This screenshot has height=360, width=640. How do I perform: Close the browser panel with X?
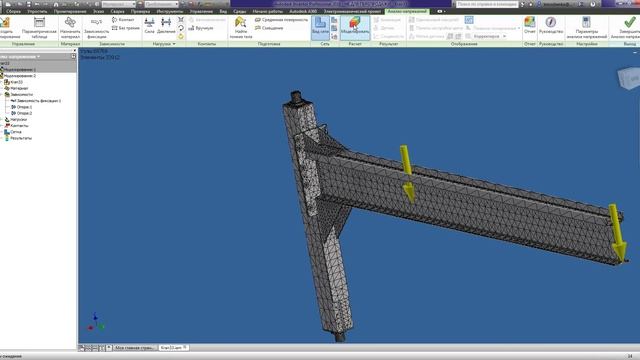(74, 51)
